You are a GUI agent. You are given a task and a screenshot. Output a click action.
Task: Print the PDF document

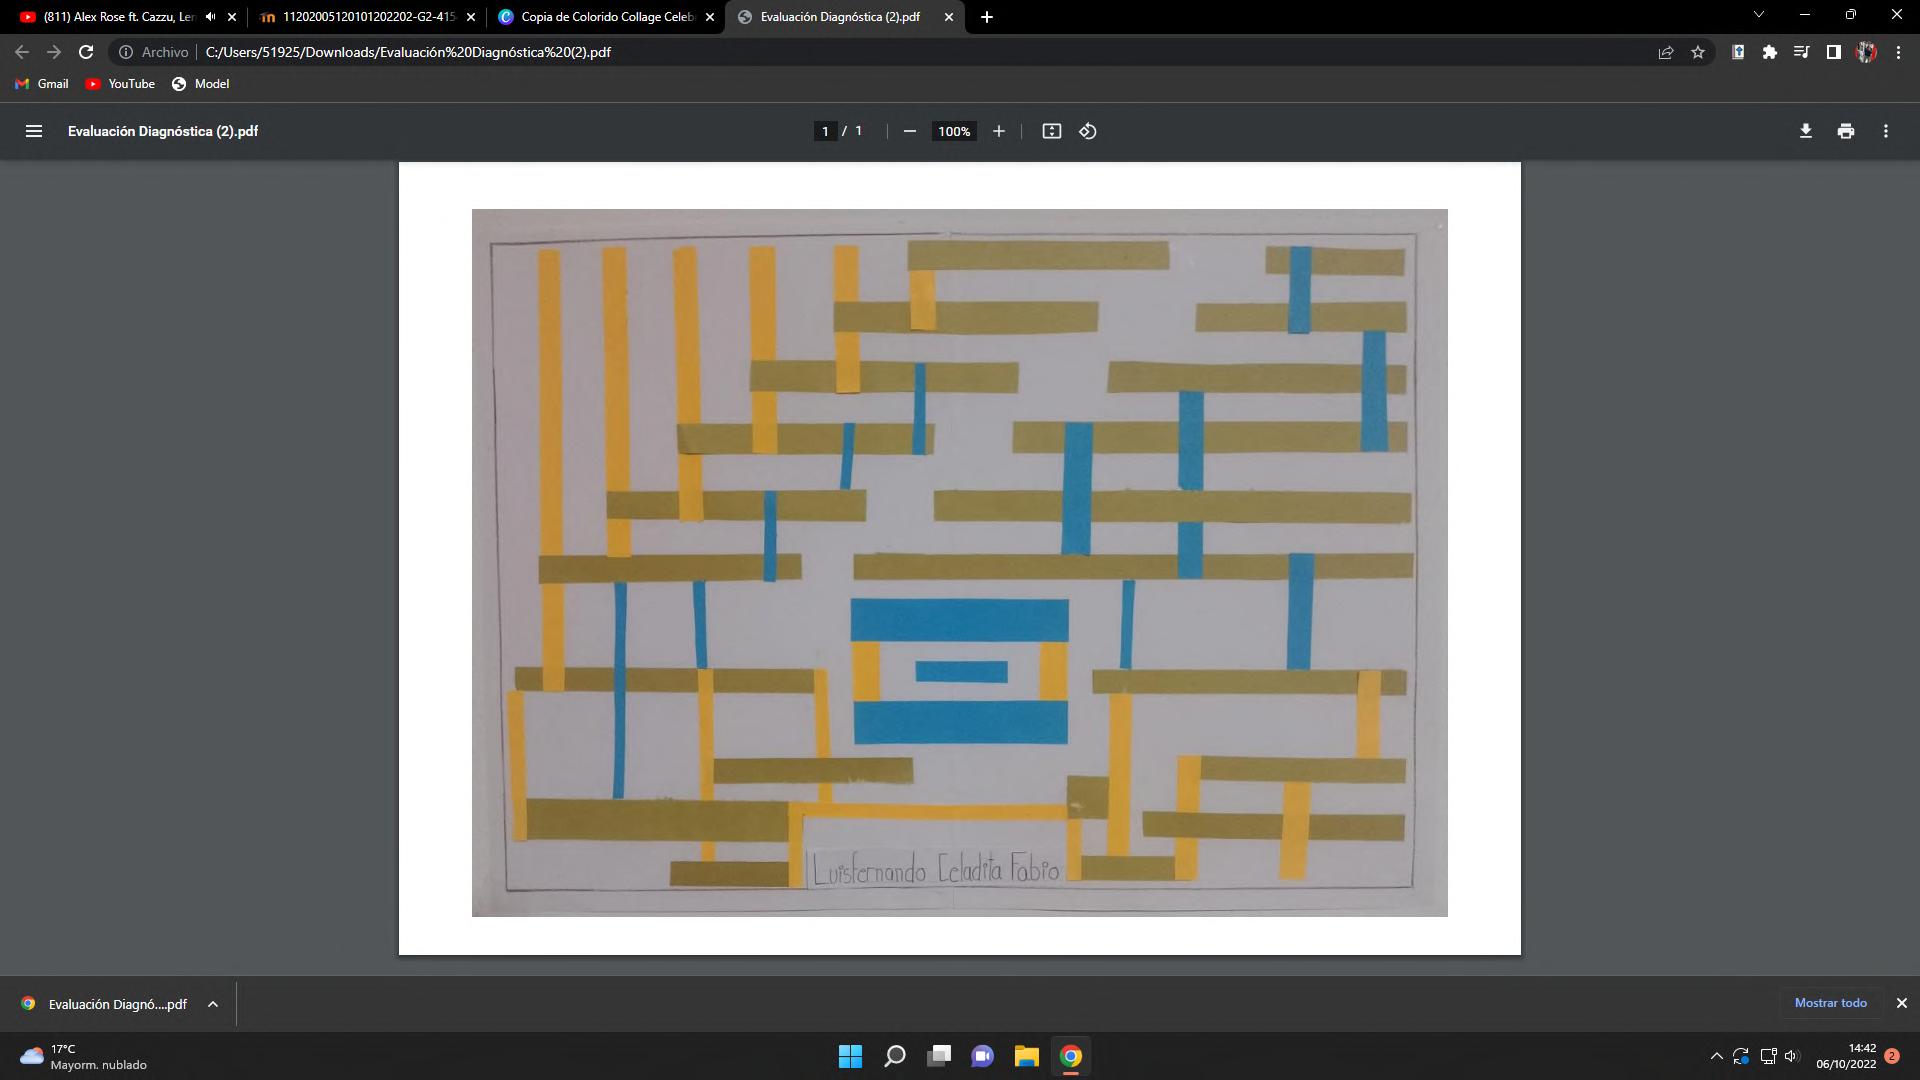point(1845,131)
